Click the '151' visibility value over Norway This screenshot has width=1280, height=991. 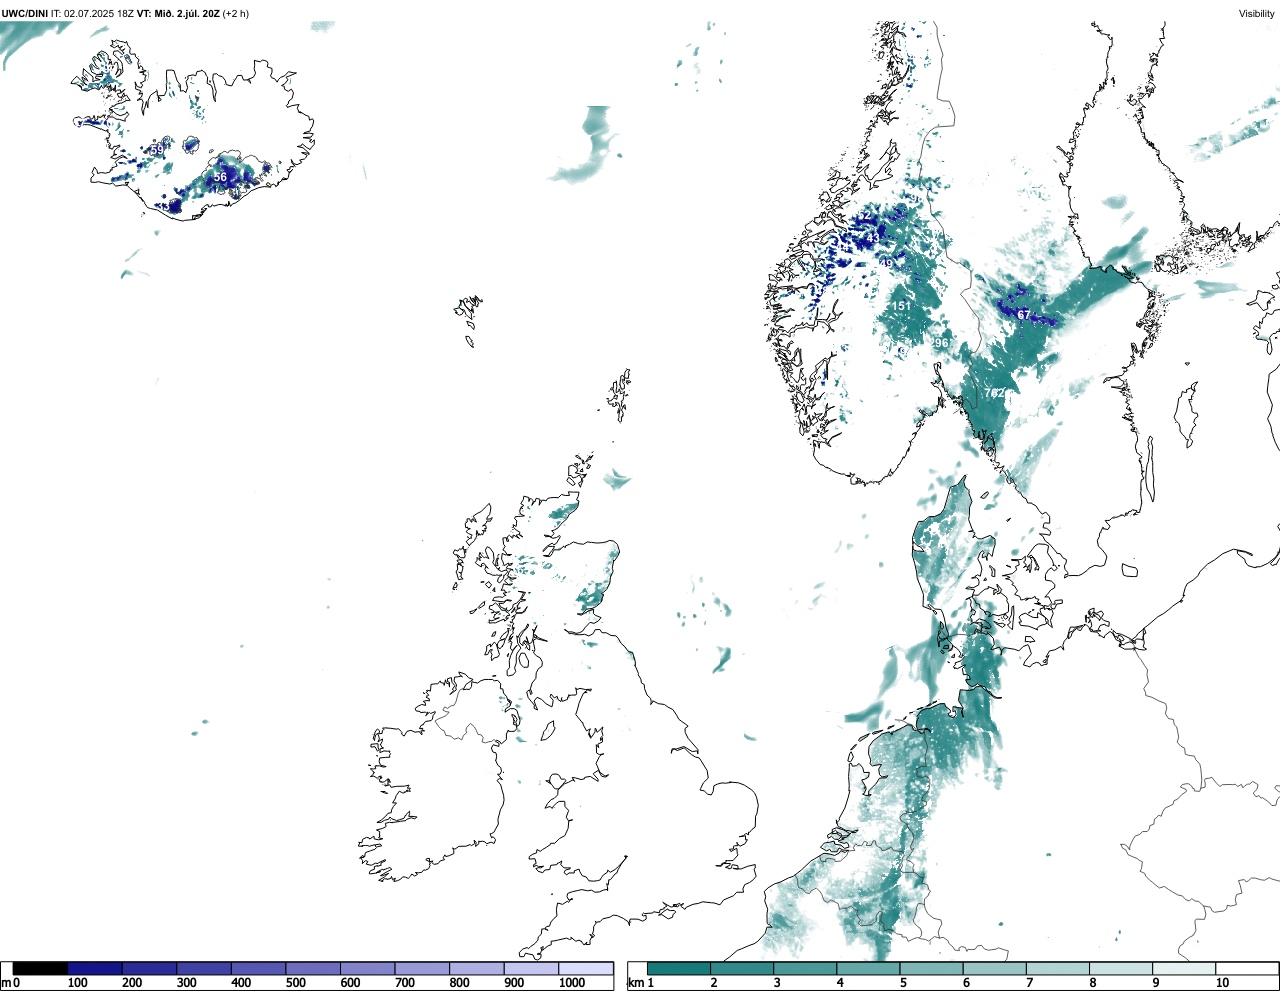pos(901,306)
